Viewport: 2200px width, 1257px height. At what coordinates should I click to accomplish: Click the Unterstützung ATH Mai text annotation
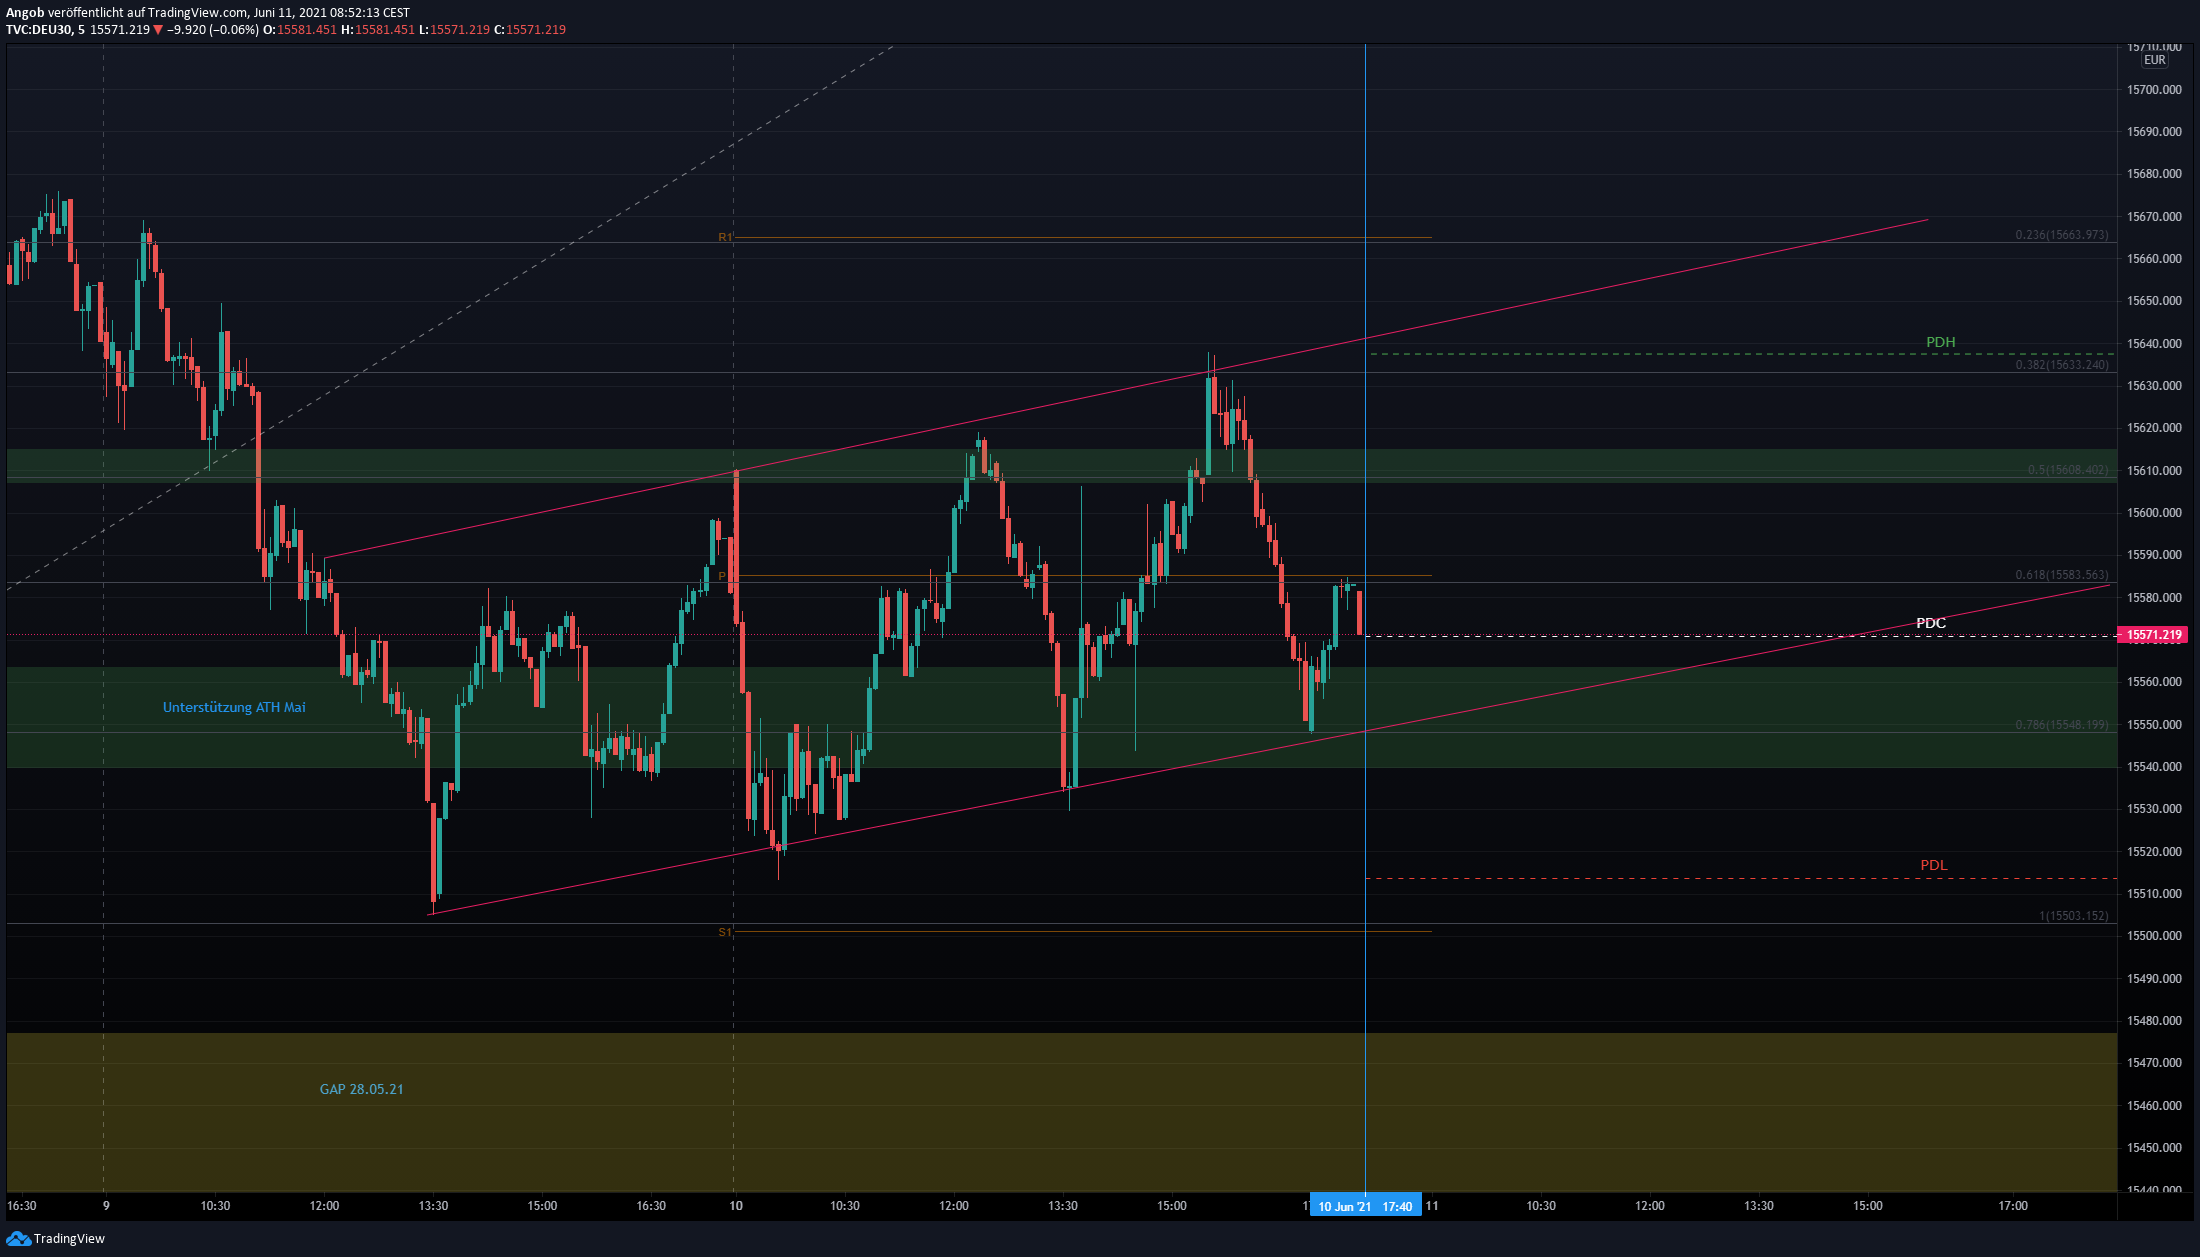point(234,707)
